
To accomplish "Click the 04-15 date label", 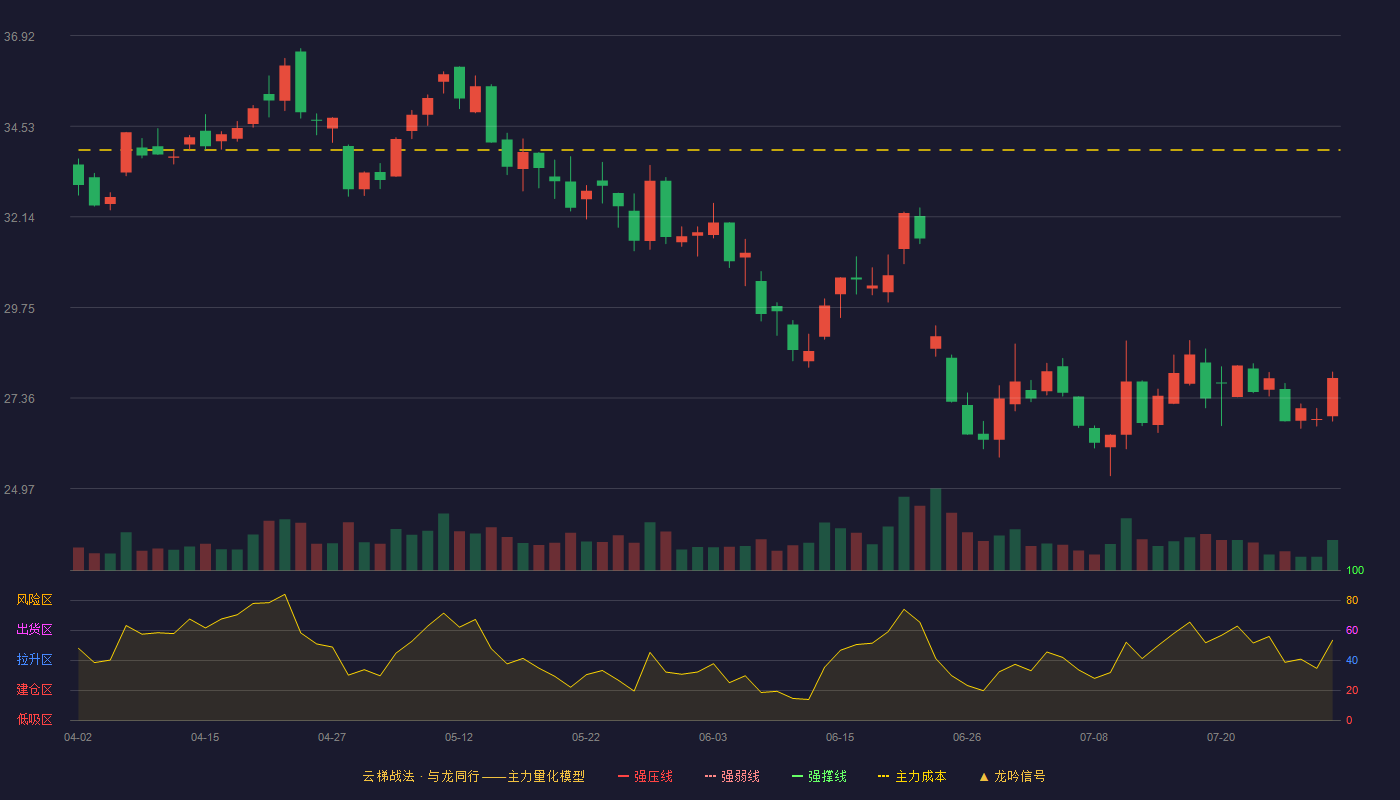I will click(205, 737).
